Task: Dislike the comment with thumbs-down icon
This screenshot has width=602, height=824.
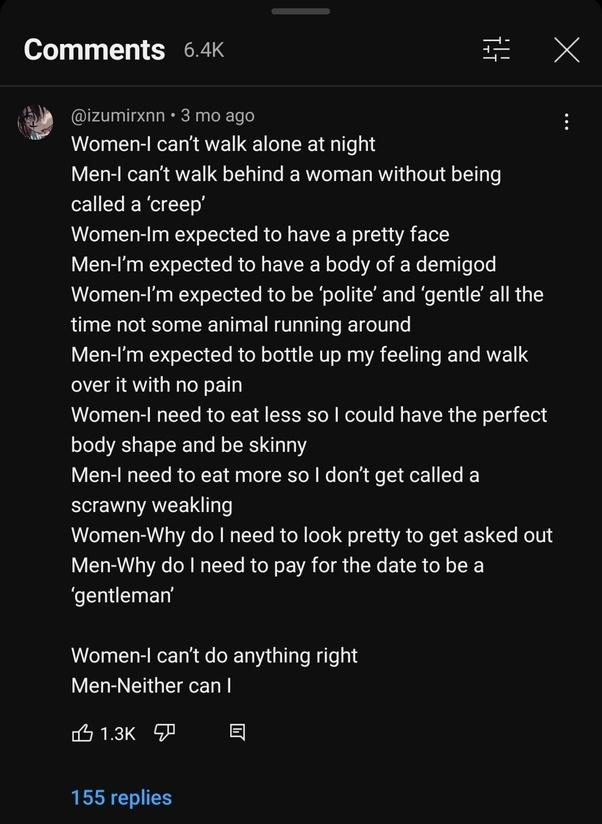Action: tap(164, 734)
